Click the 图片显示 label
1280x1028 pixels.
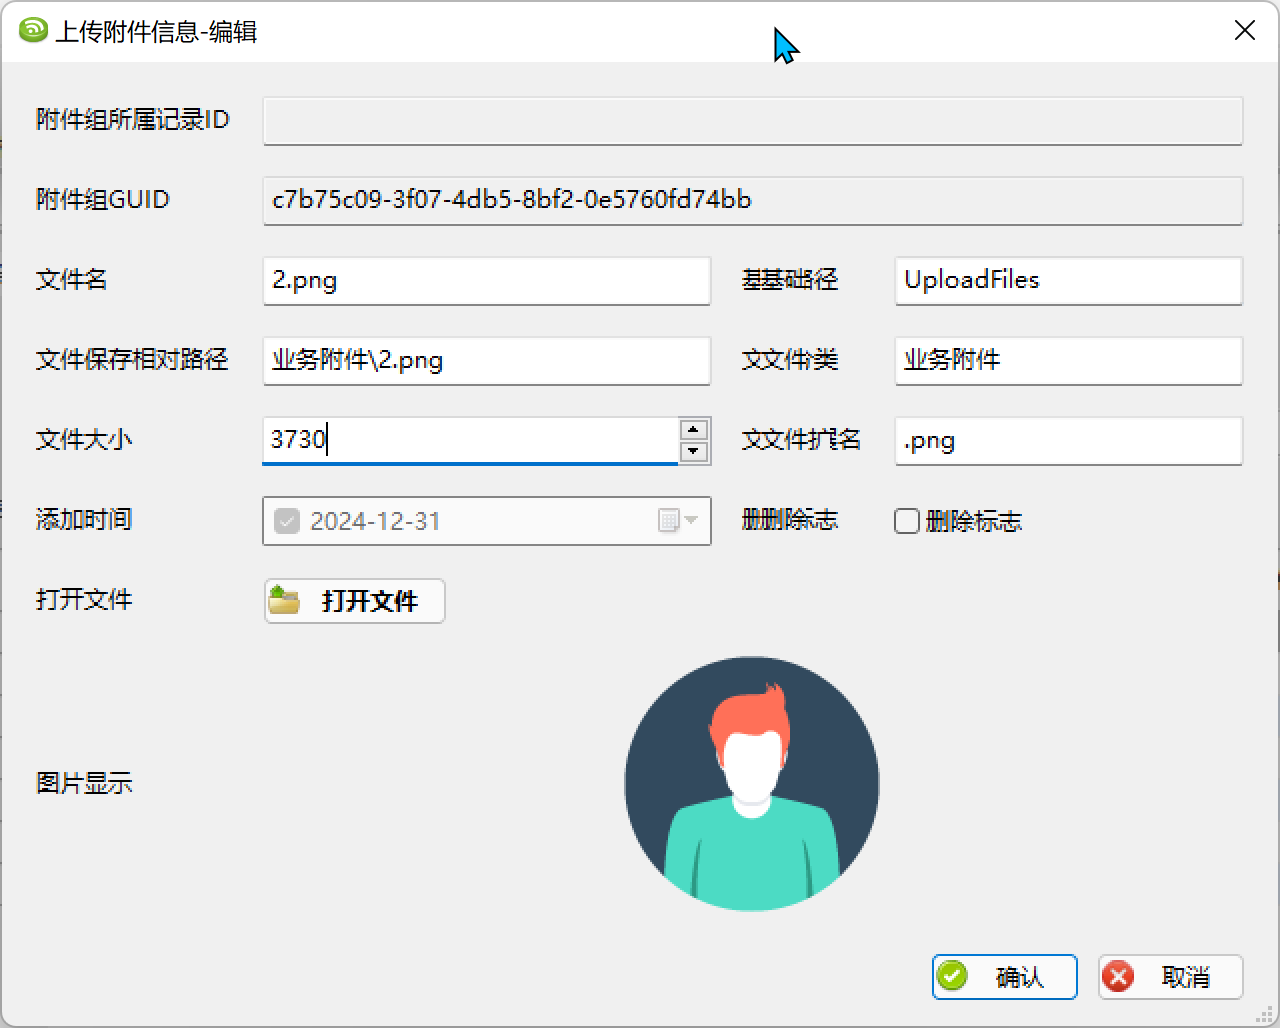click(84, 784)
